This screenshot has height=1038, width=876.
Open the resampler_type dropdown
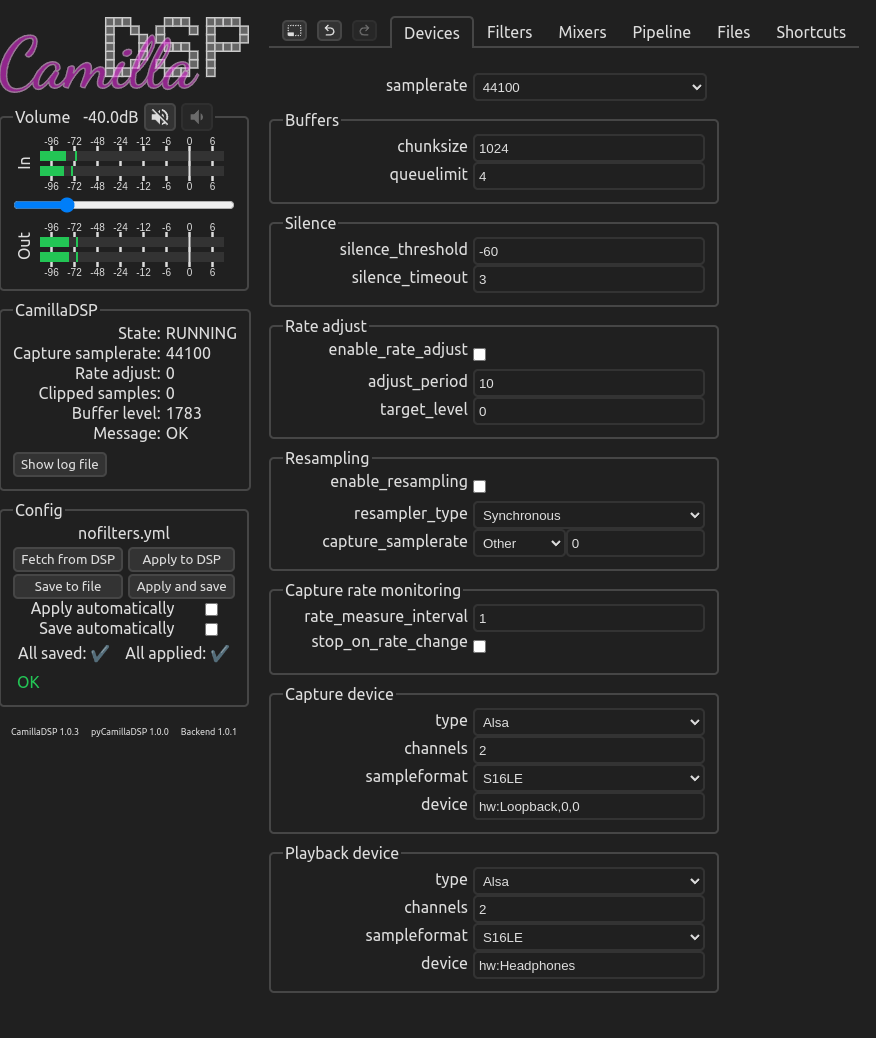click(589, 515)
